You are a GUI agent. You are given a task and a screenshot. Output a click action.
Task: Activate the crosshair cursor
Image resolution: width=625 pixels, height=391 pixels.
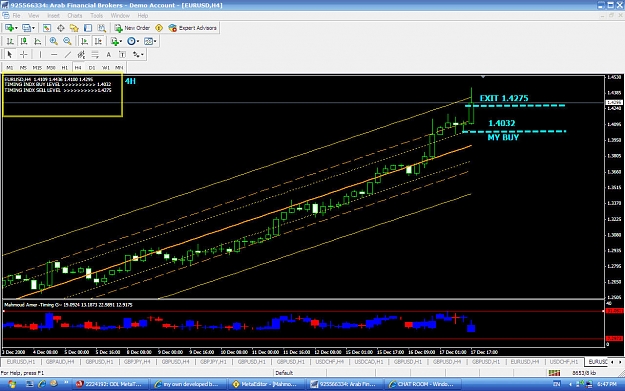tap(24, 55)
